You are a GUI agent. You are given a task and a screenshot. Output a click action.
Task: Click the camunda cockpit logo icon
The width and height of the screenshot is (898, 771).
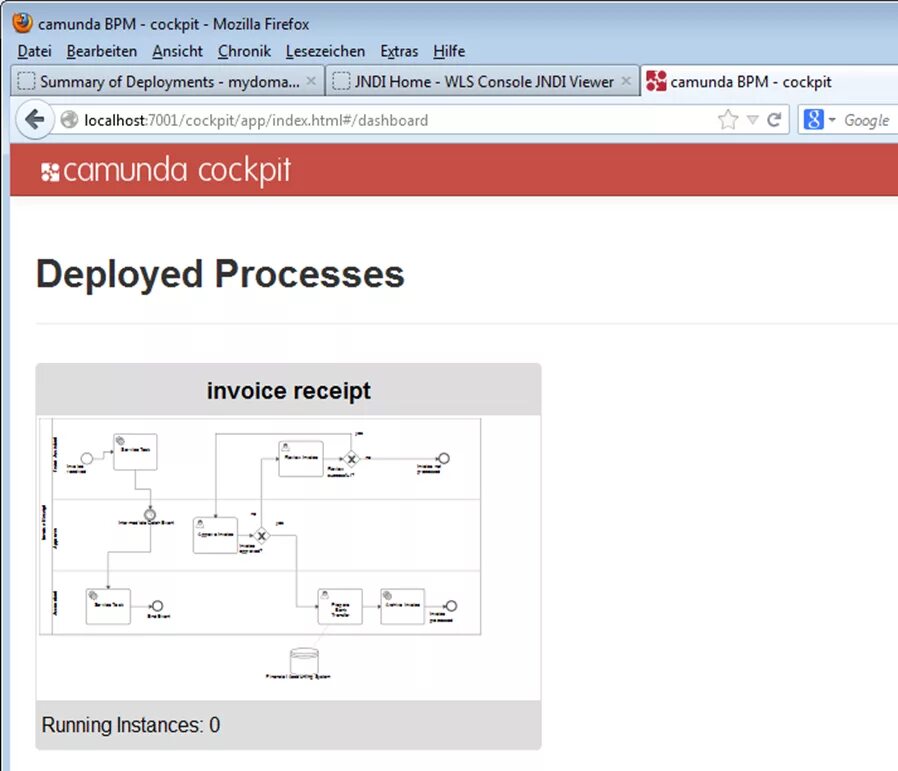(x=50, y=172)
